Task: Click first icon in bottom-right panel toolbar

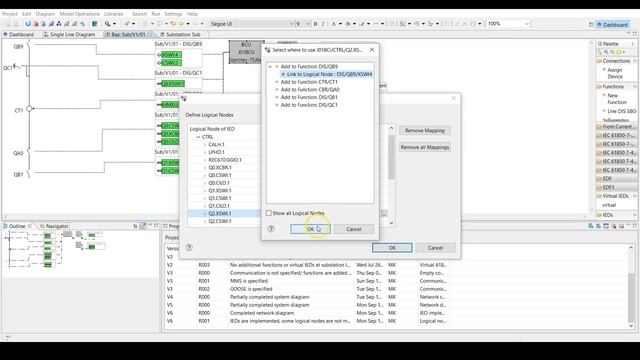Action: tap(591, 226)
